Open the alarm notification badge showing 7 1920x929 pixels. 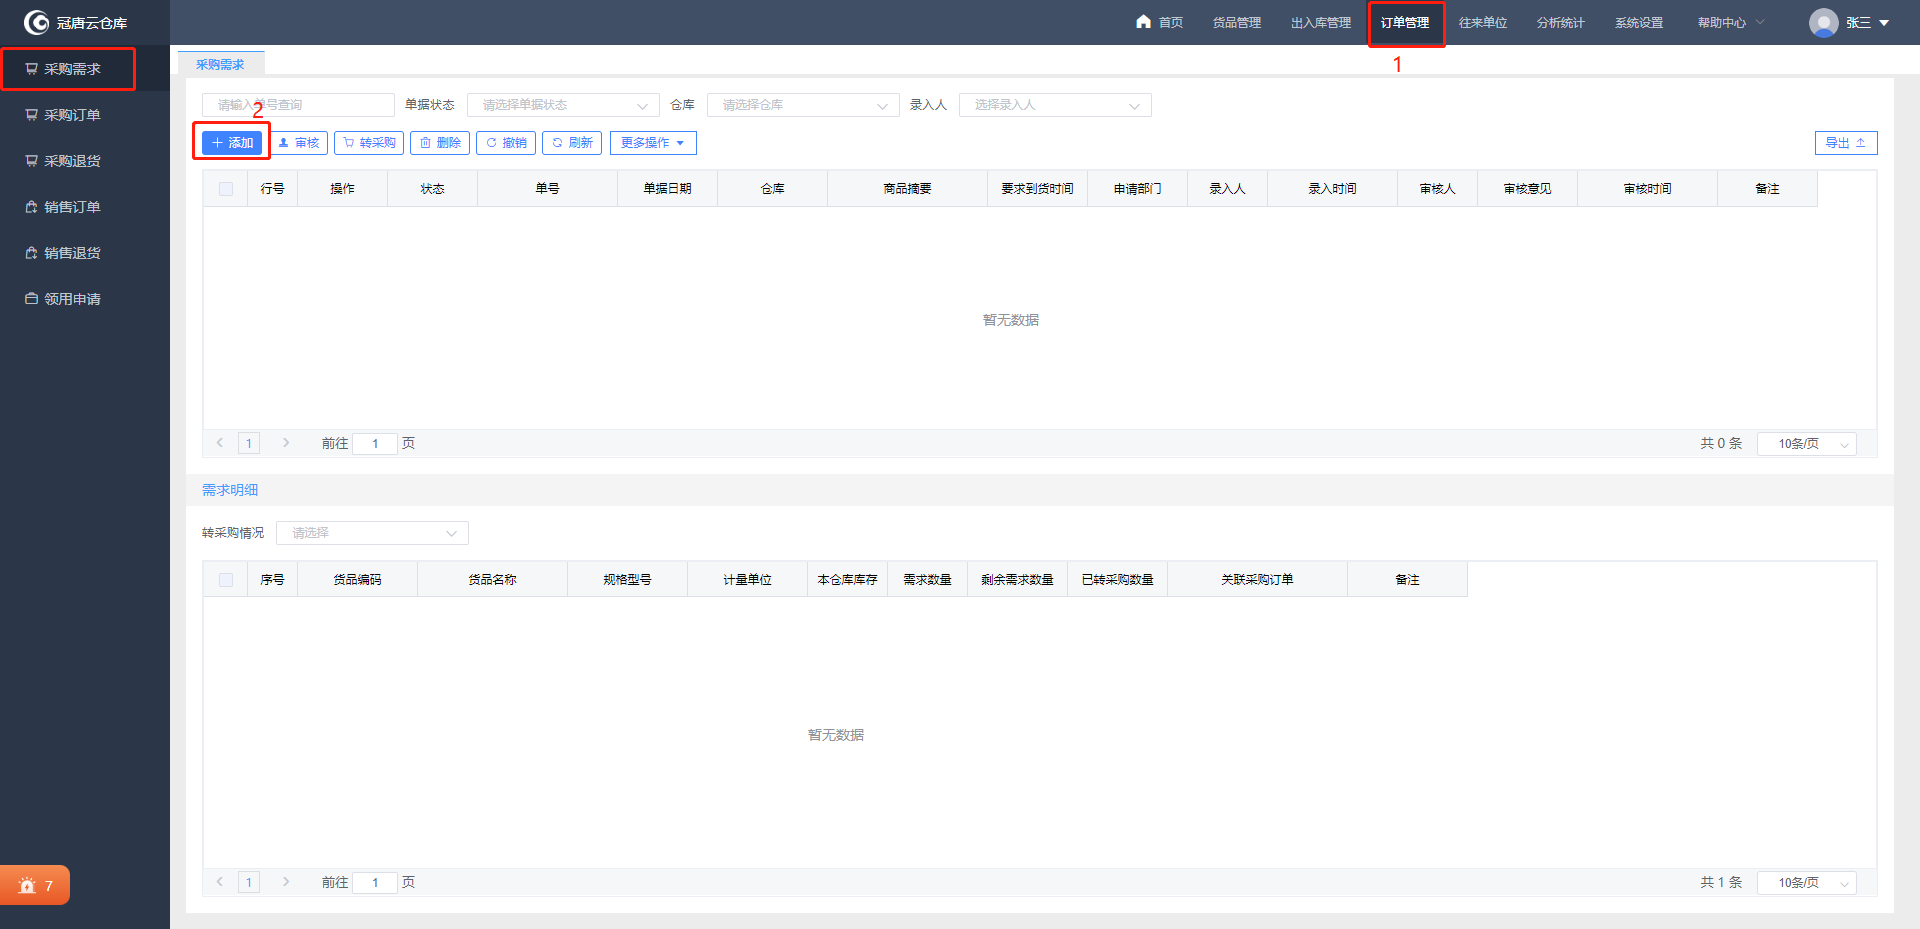point(35,885)
